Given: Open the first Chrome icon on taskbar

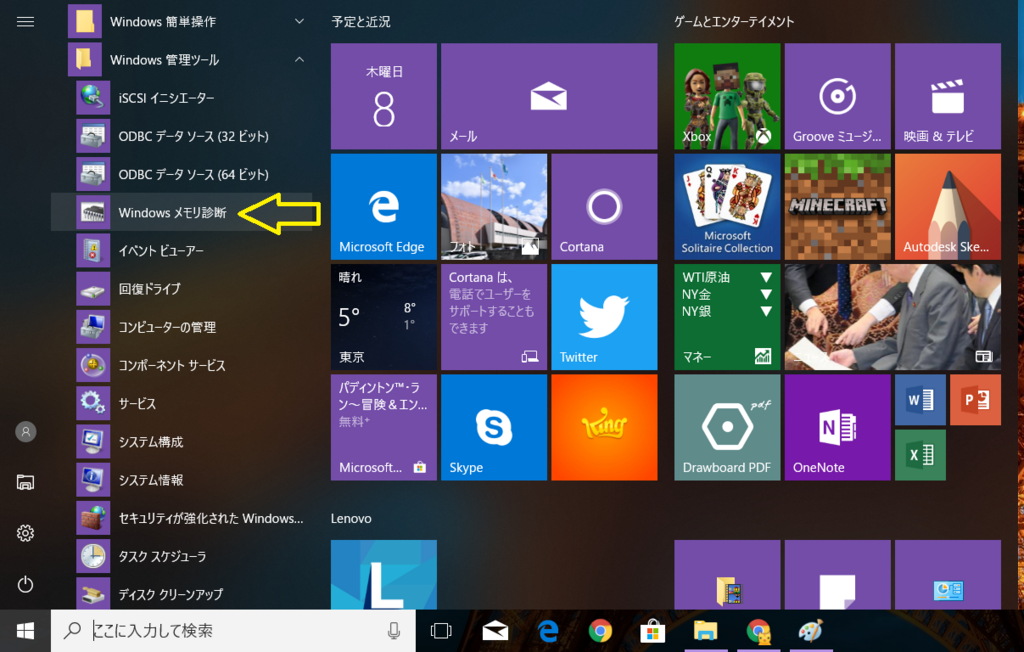Looking at the screenshot, I should pyautogui.click(x=600, y=631).
